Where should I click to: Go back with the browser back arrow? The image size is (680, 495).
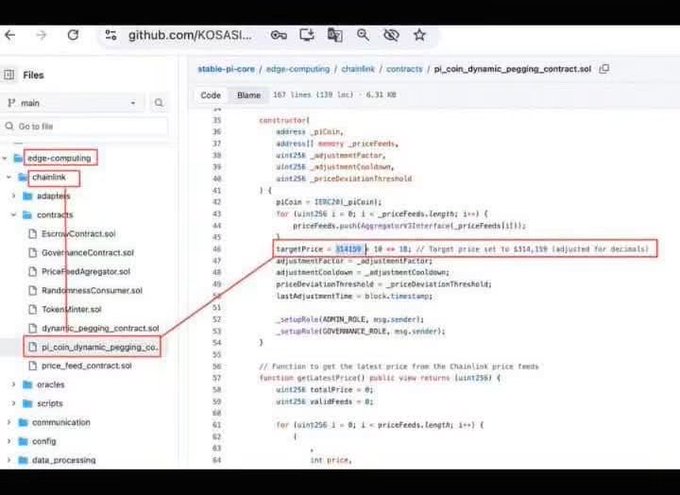10,35
